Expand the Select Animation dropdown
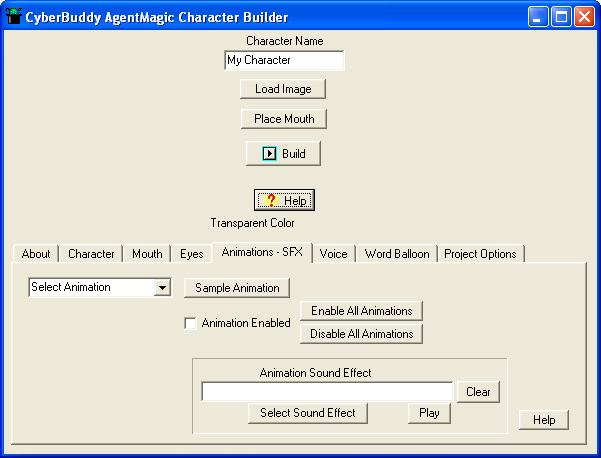 click(x=162, y=288)
